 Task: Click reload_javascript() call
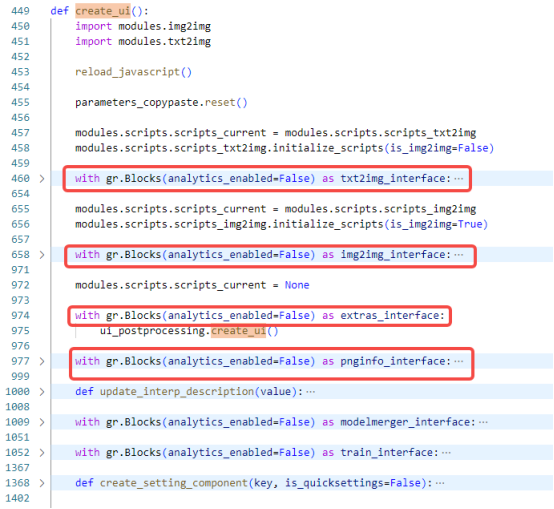pos(134,72)
